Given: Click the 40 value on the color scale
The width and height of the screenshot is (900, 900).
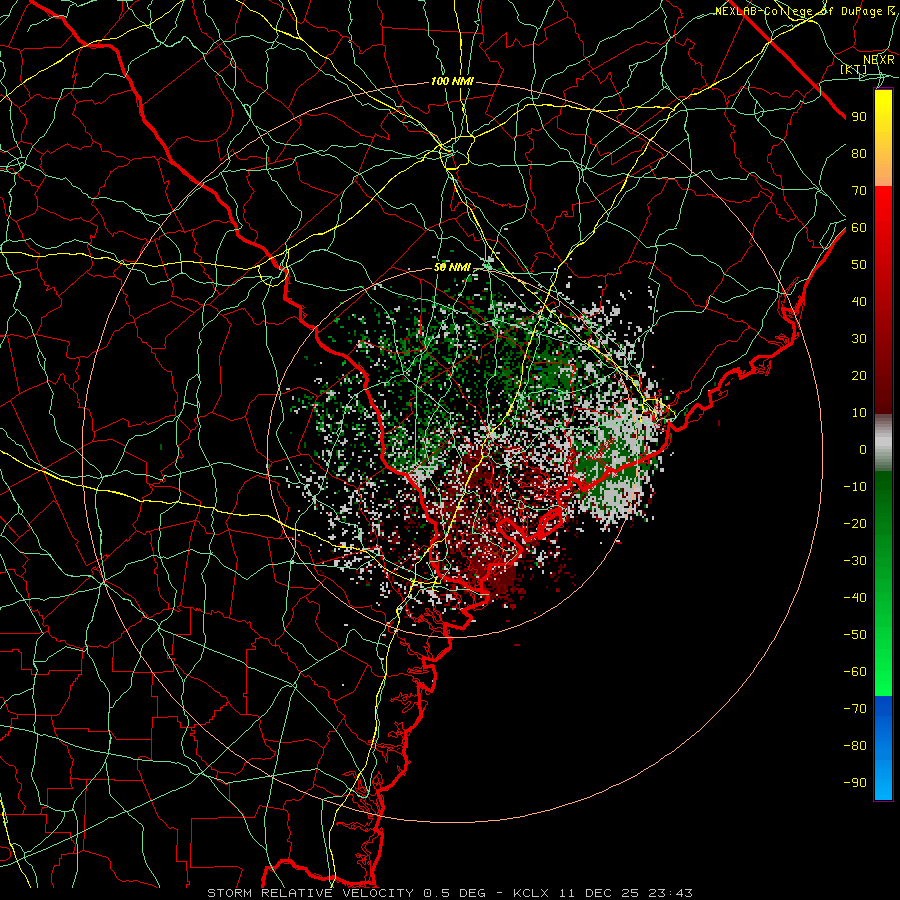Looking at the screenshot, I should pyautogui.click(x=859, y=301).
